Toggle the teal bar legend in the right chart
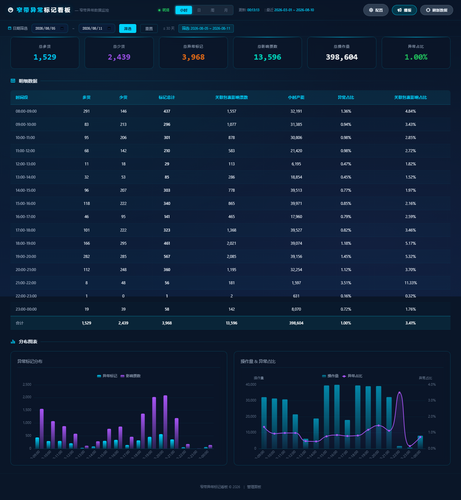Image resolution: width=461 pixels, height=500 pixels. (x=330, y=376)
